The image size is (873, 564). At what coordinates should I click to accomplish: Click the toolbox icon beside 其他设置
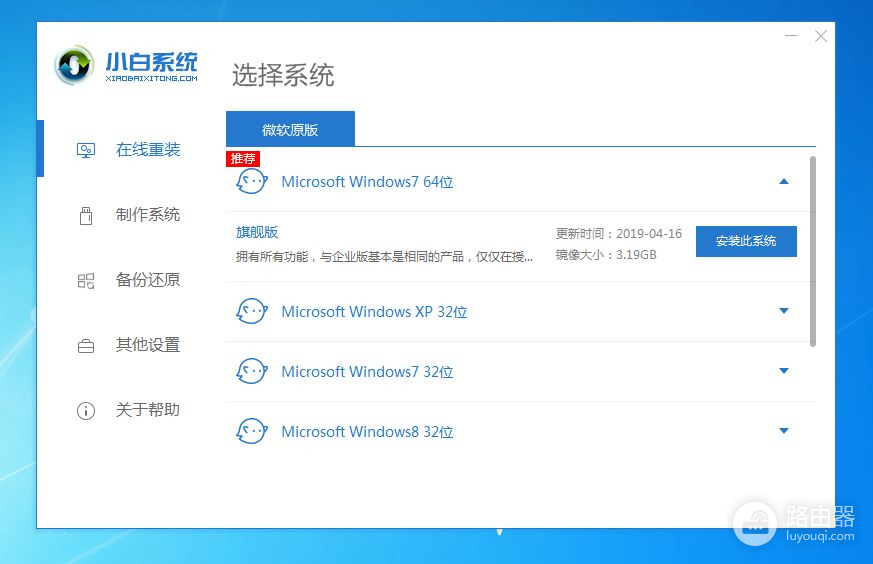(86, 345)
